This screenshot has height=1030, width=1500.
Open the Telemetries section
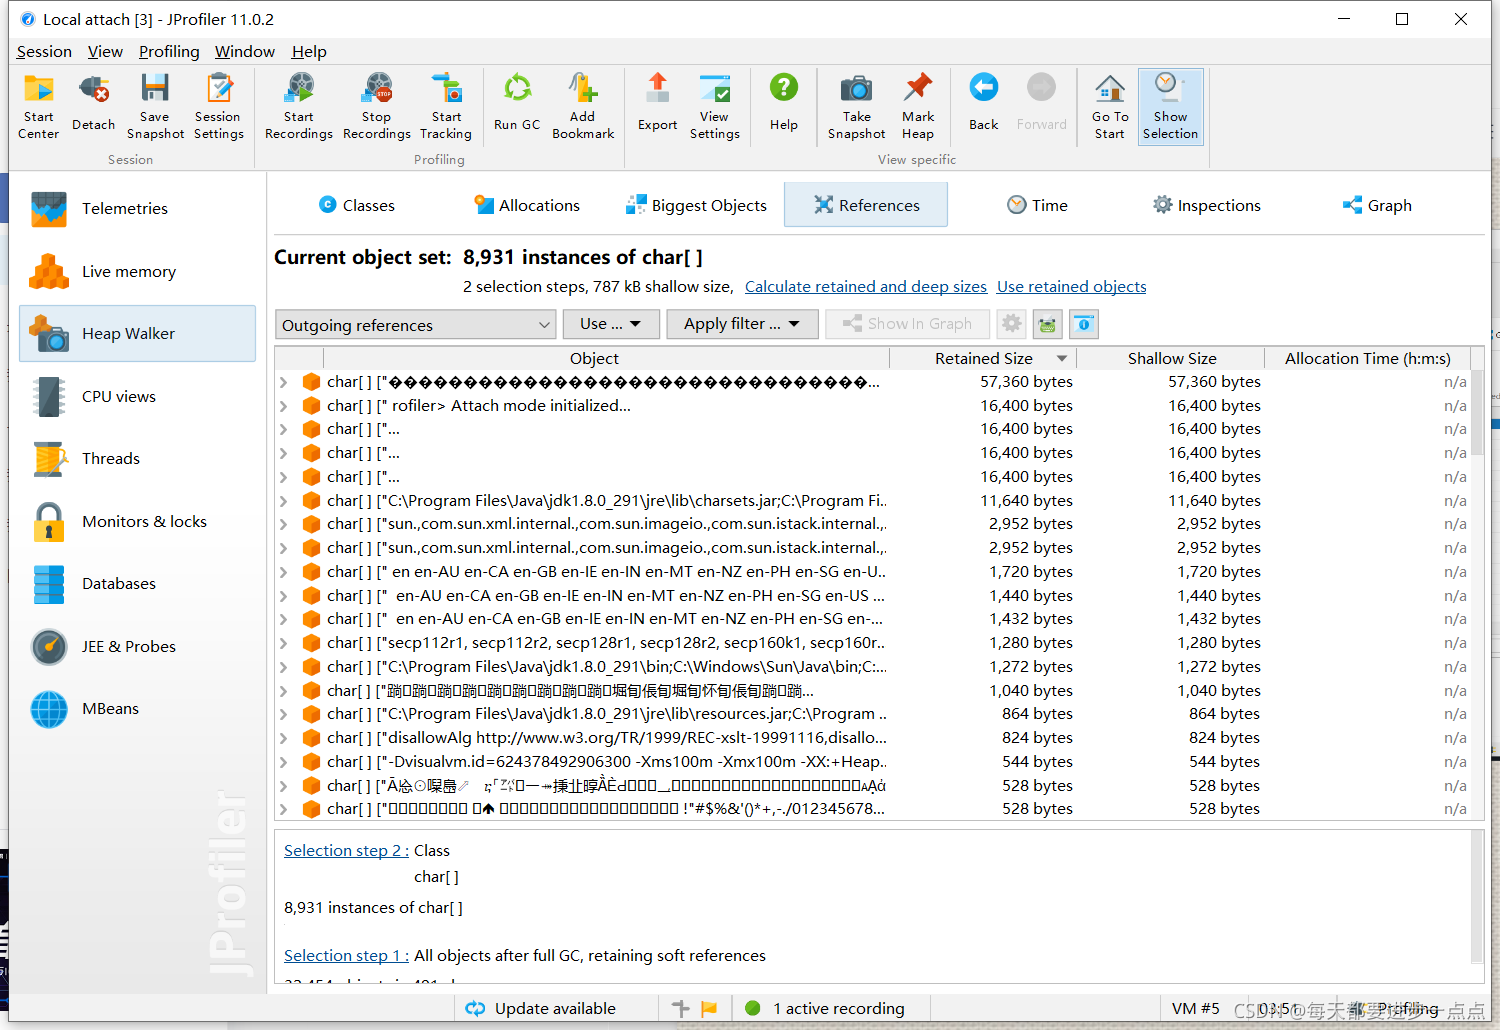point(137,208)
